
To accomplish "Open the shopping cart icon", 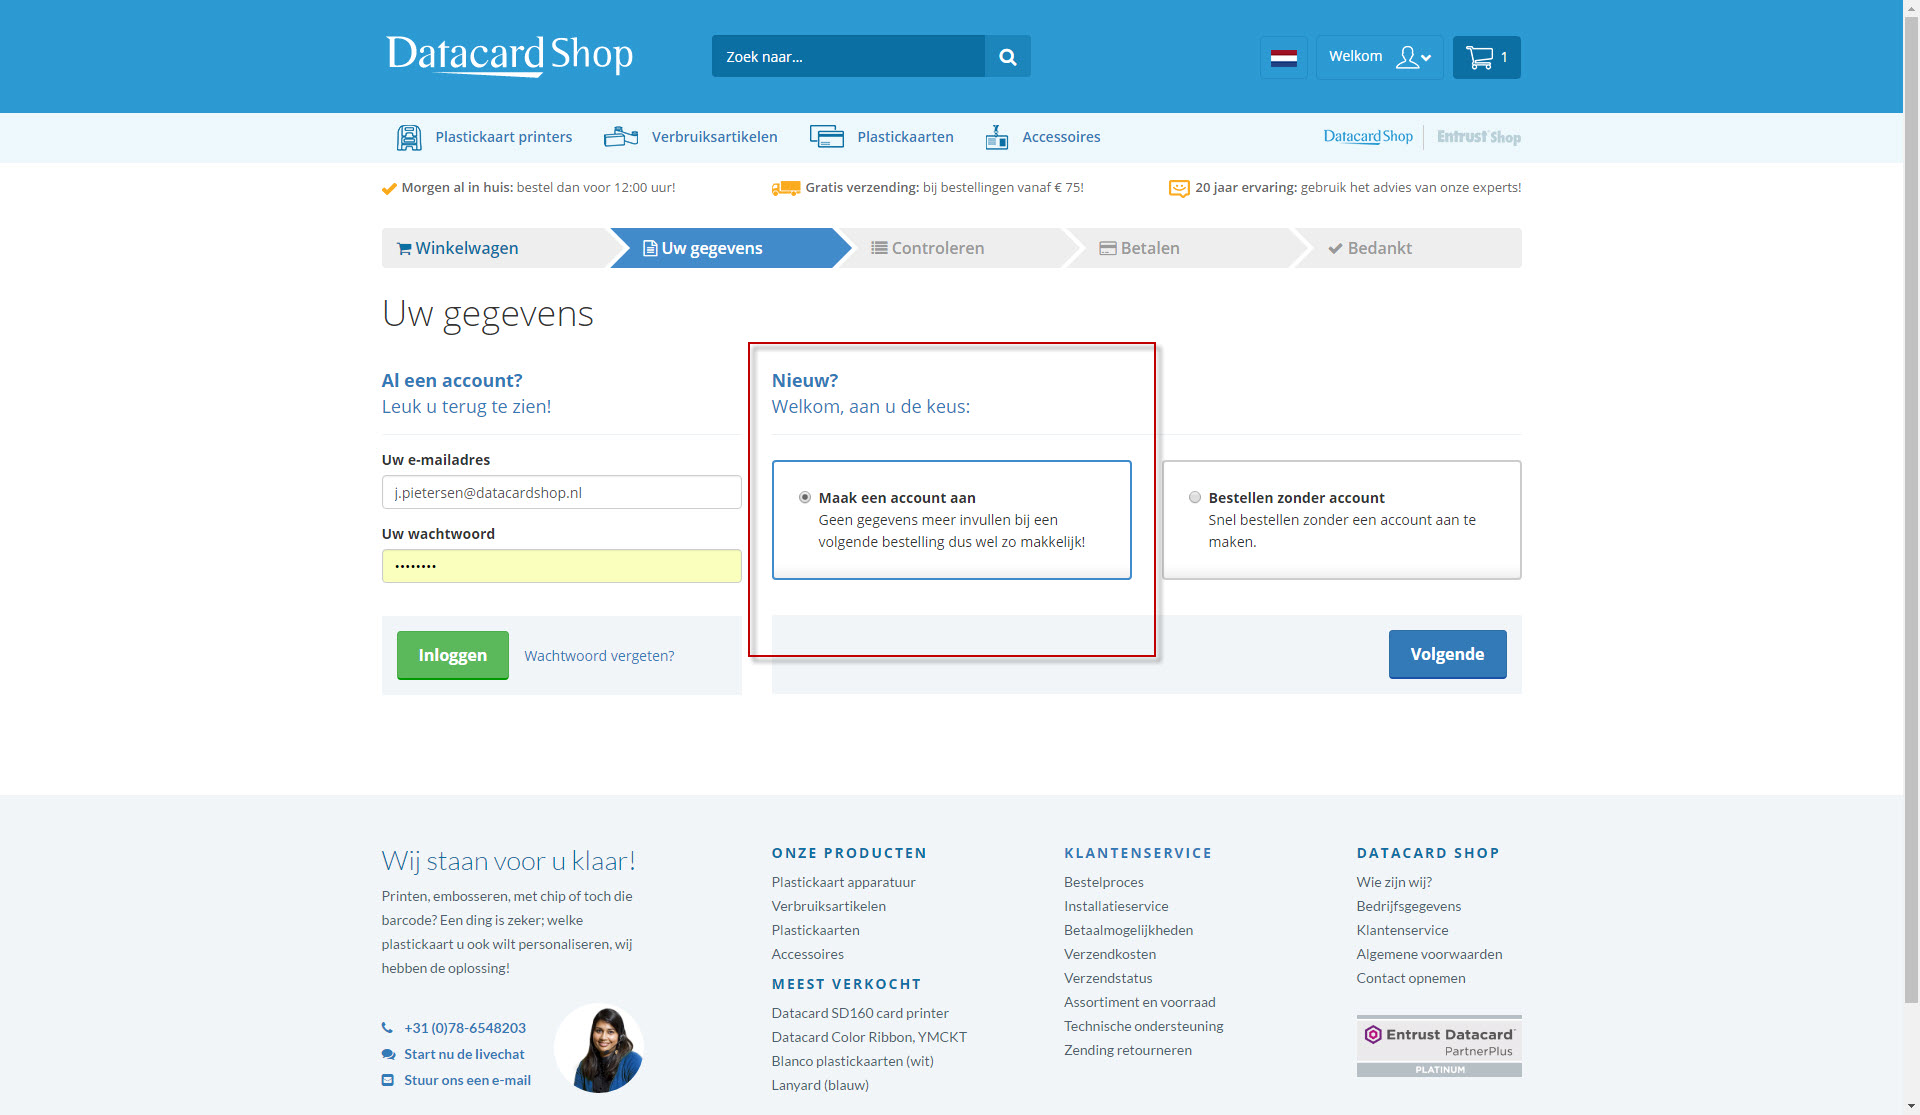I will (1486, 57).
